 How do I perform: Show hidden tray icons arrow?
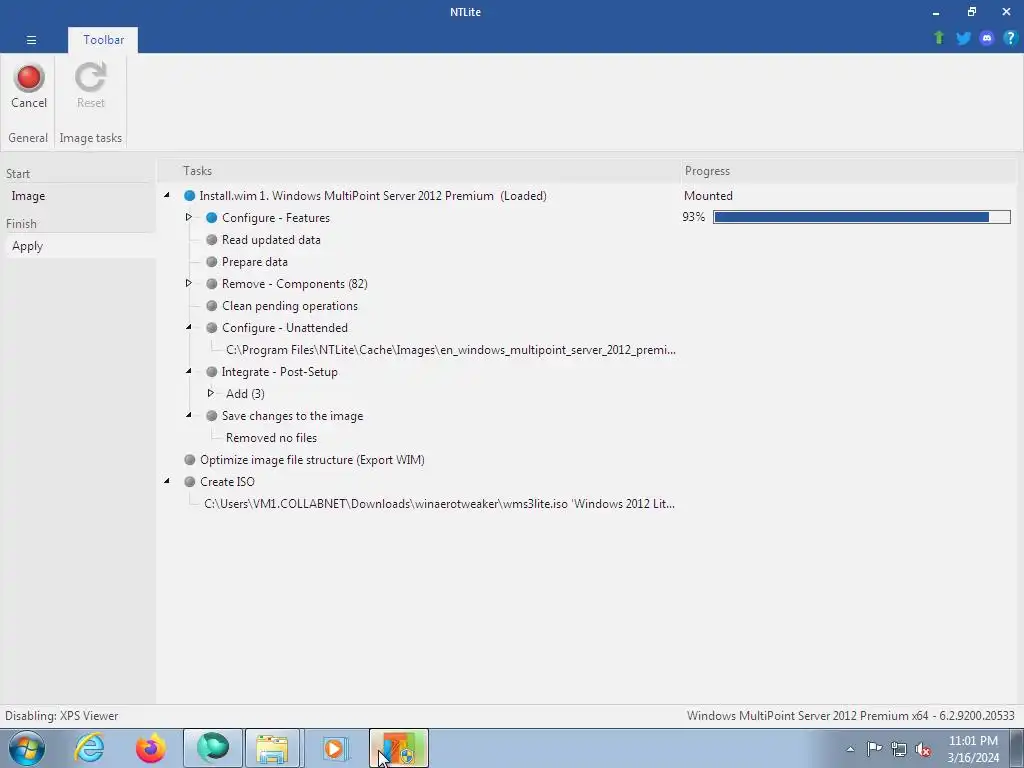(850, 749)
